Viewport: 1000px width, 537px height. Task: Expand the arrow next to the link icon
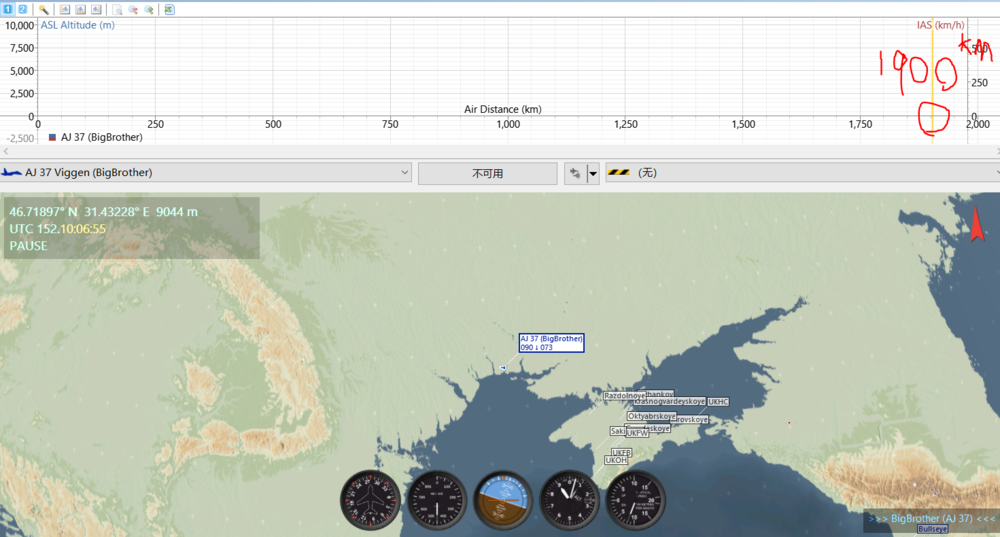pyautogui.click(x=593, y=173)
